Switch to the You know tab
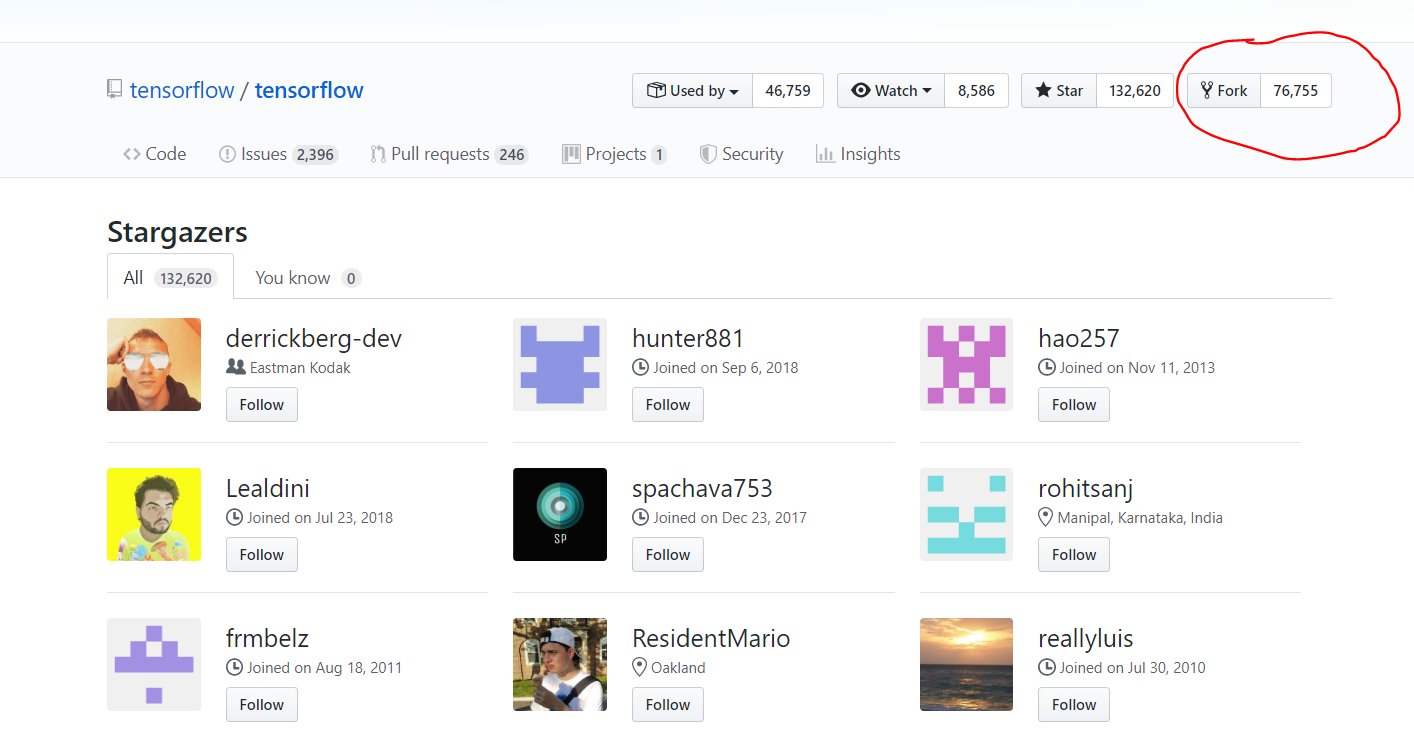 308,278
